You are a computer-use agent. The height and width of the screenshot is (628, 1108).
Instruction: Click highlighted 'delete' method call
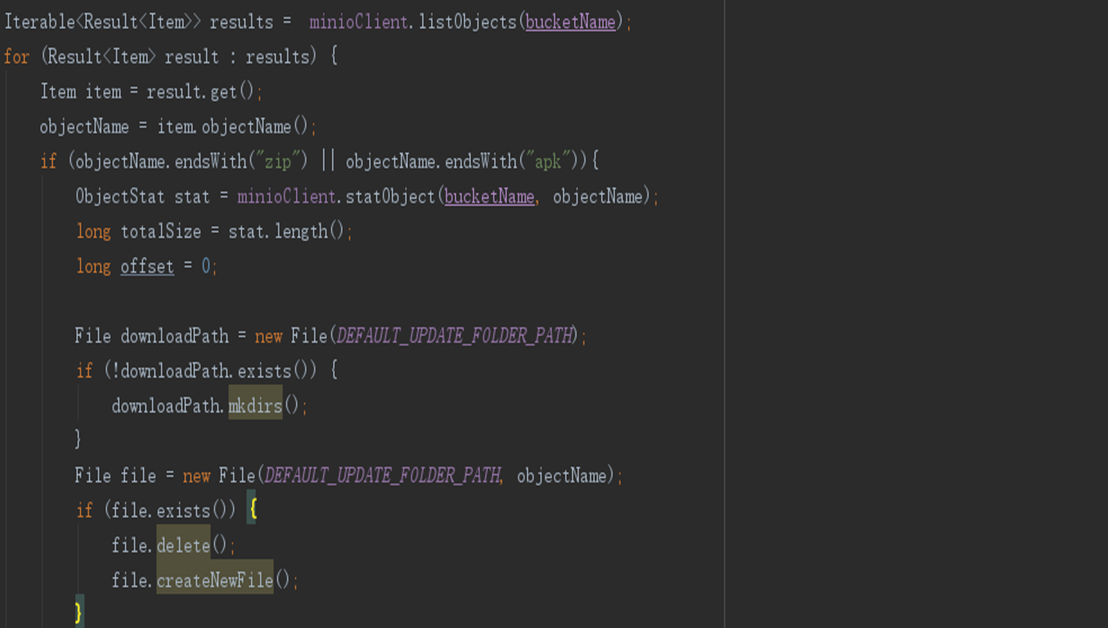pos(184,546)
